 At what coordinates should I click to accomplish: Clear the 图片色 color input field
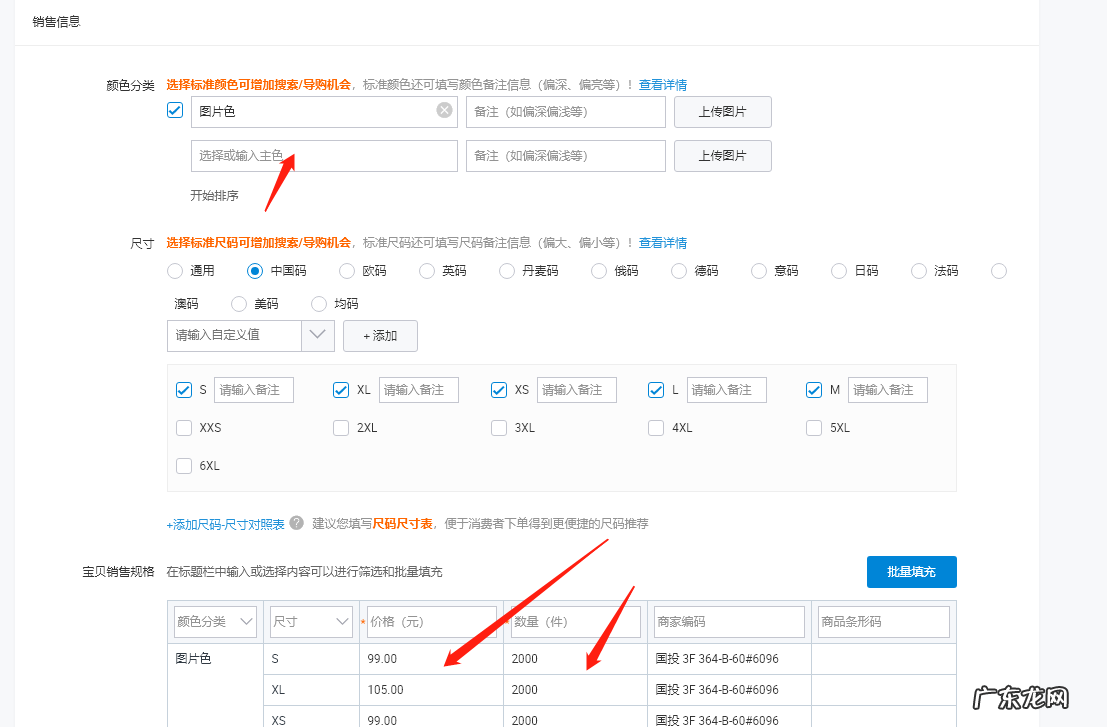(x=444, y=111)
